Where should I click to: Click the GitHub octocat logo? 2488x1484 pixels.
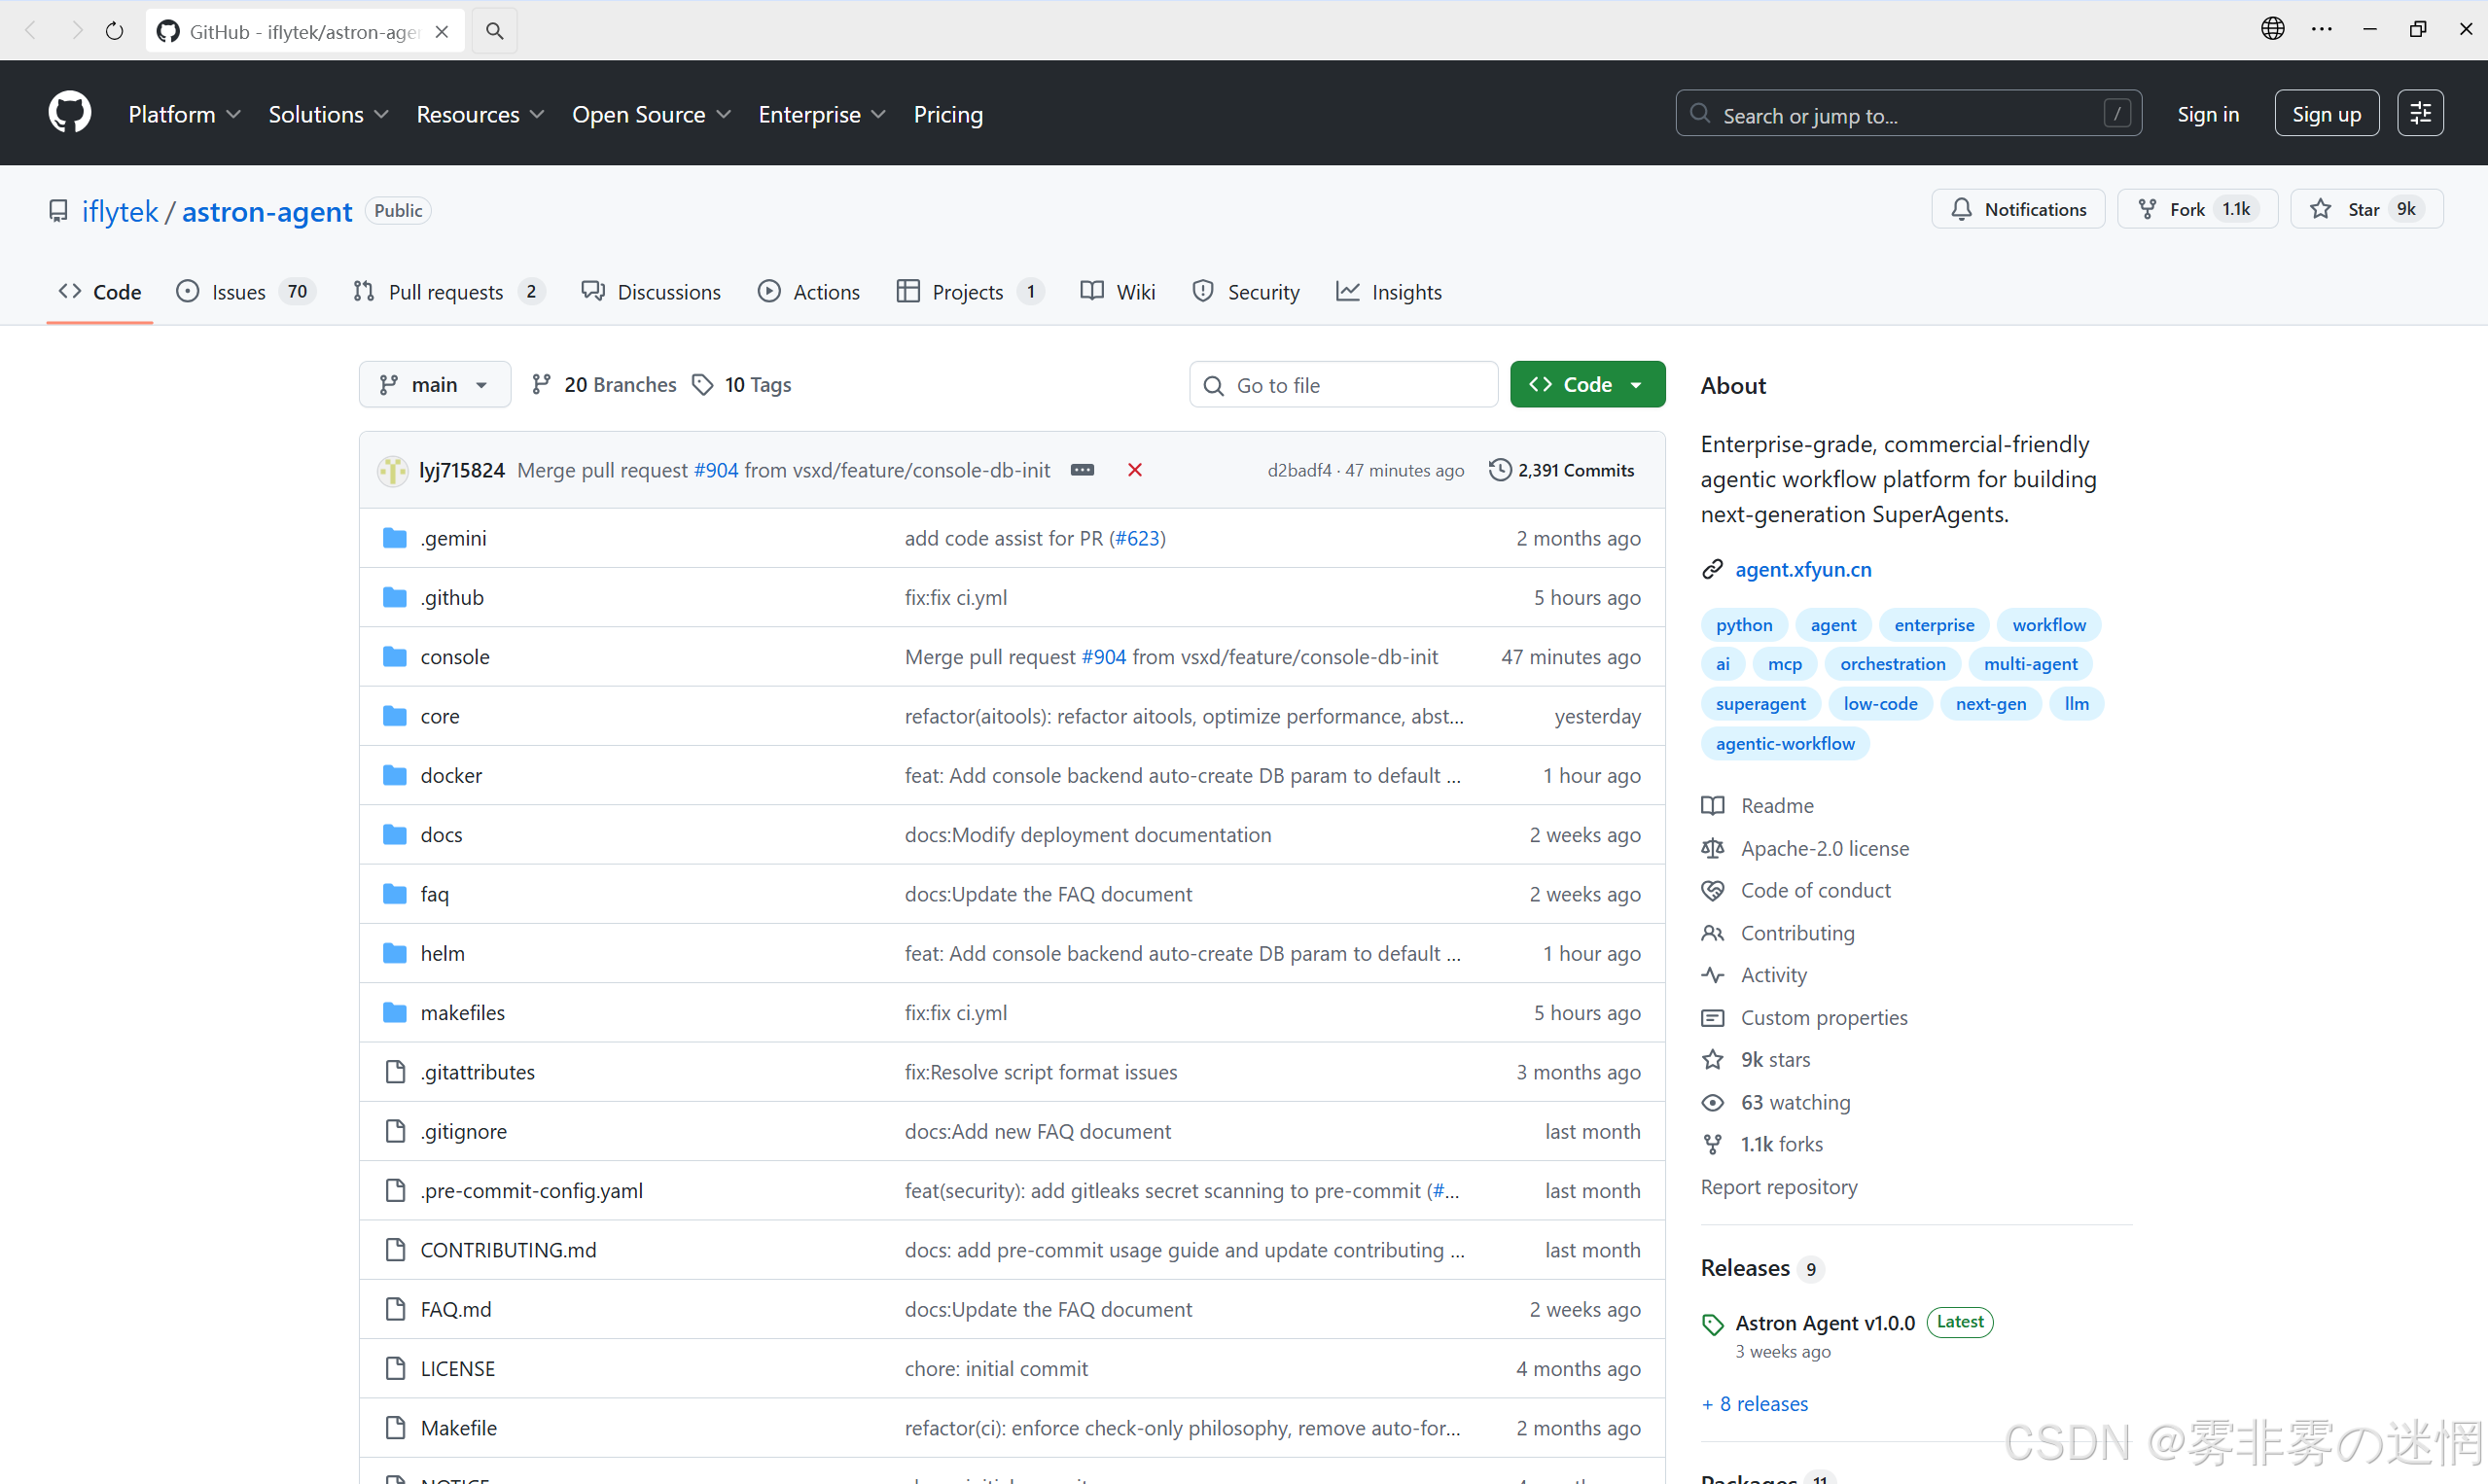[69, 113]
